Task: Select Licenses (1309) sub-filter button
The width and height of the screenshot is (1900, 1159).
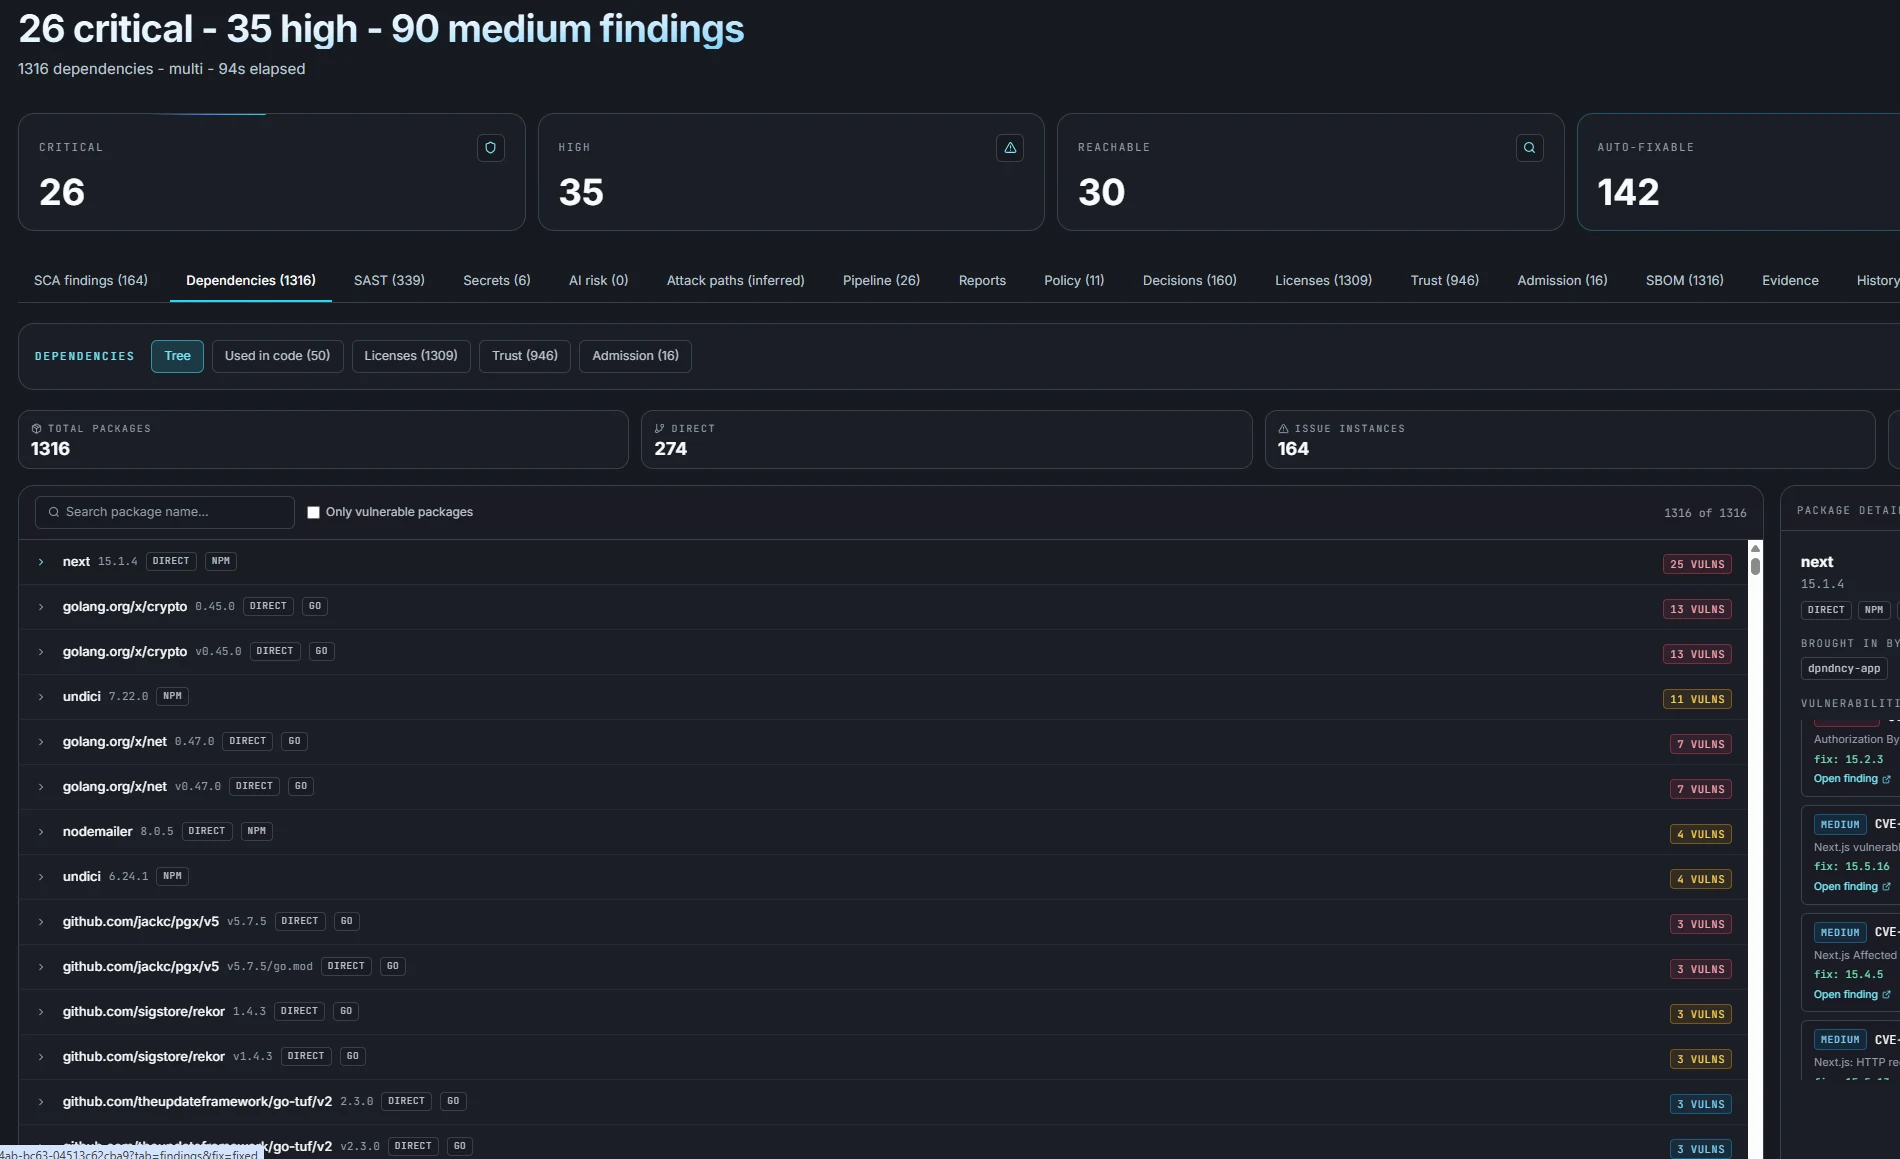Action: 411,356
